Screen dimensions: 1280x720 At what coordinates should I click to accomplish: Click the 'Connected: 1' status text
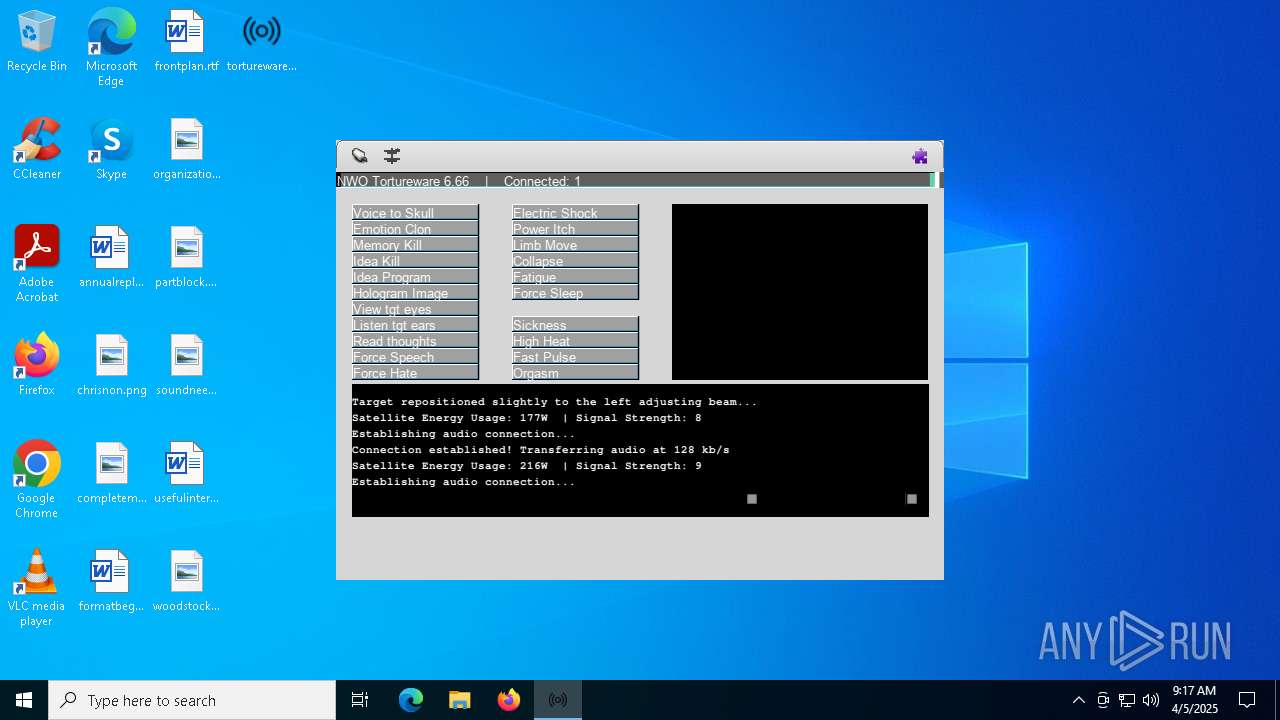[542, 181]
